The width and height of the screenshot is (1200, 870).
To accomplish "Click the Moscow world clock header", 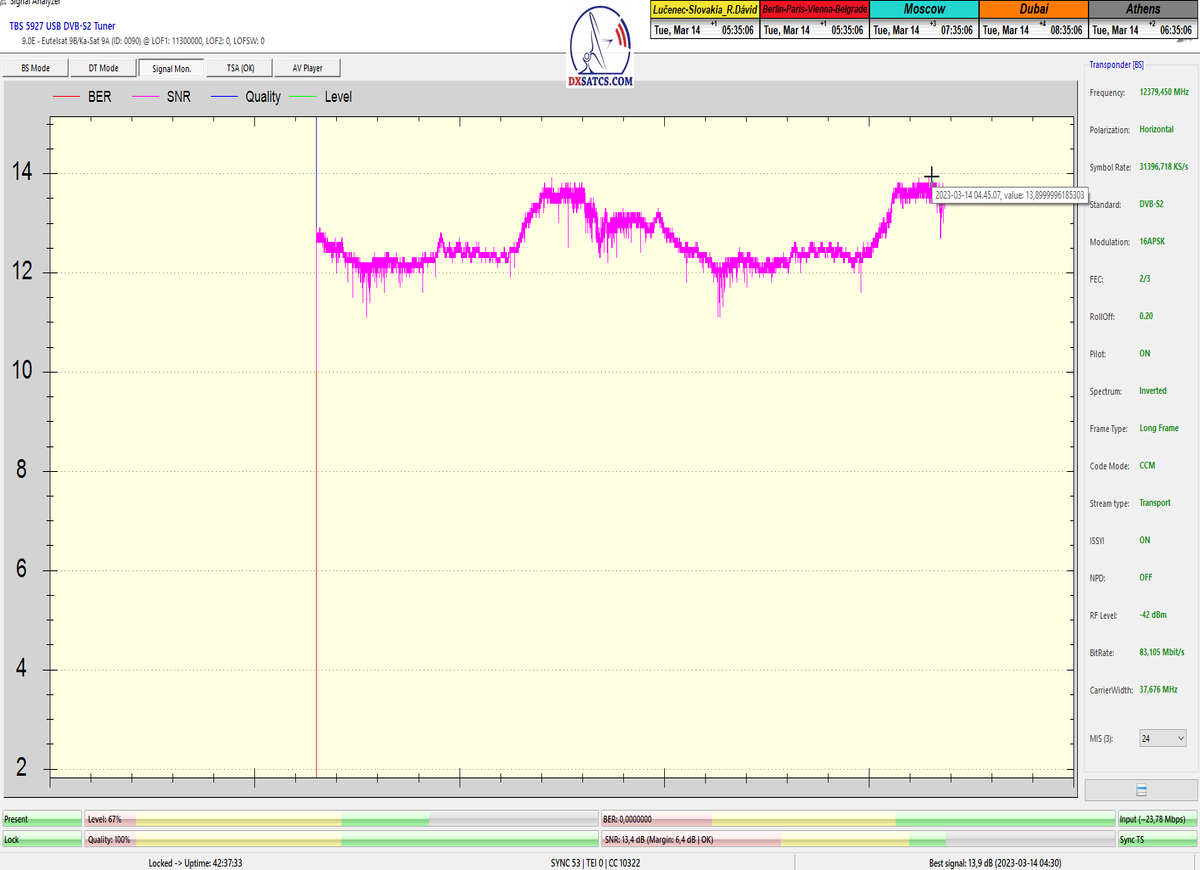I will [923, 9].
